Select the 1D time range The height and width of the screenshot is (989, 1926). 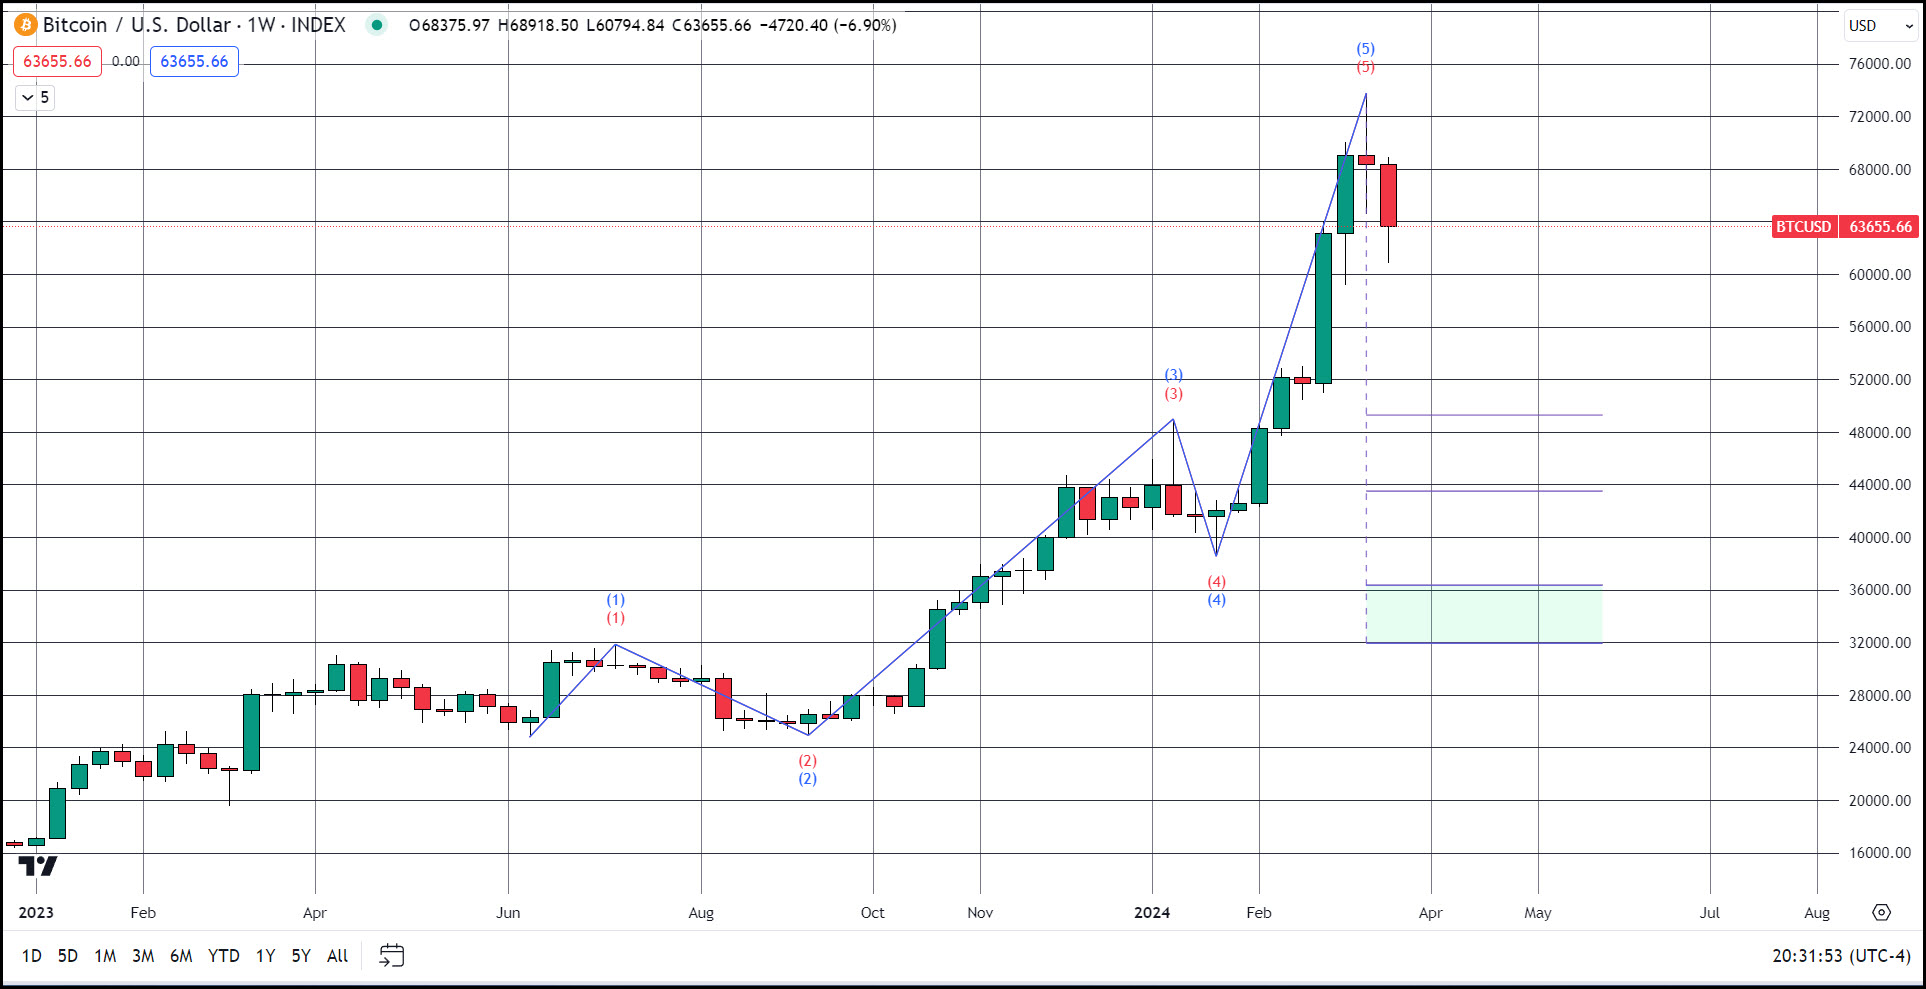(x=32, y=956)
